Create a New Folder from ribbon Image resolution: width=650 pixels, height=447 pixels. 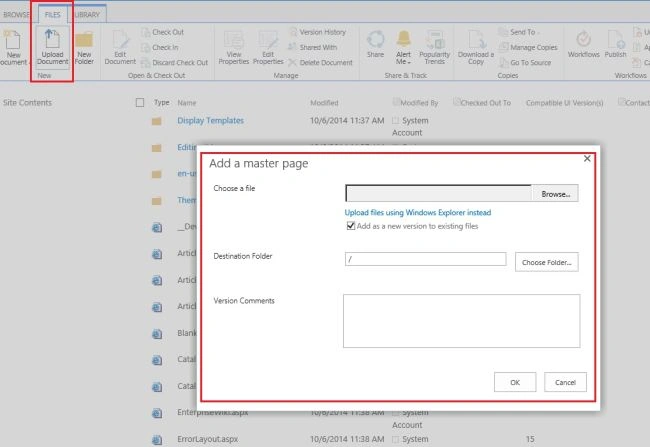tap(84, 47)
